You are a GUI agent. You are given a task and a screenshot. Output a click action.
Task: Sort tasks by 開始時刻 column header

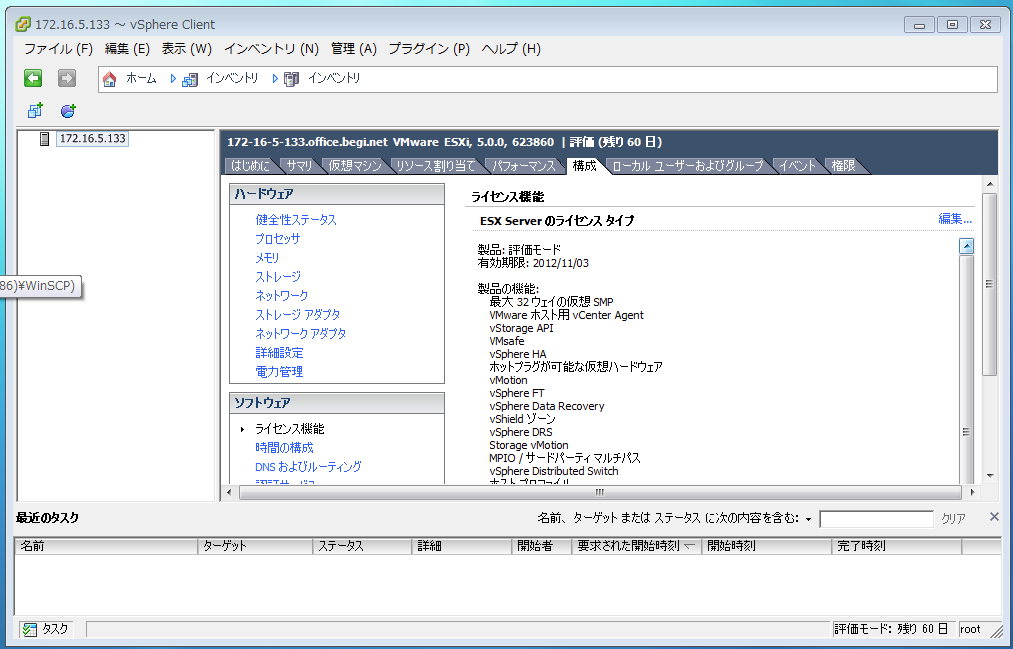767,546
